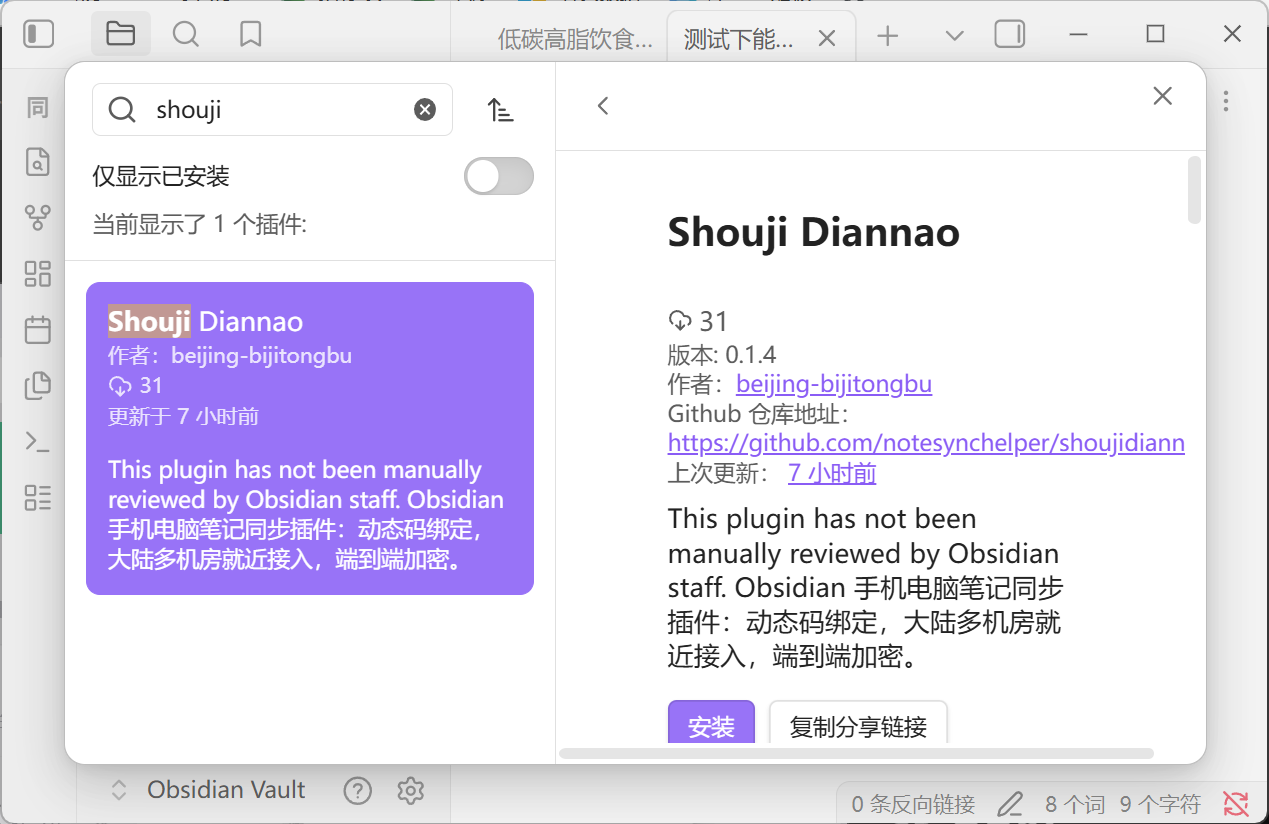The height and width of the screenshot is (824, 1269).
Task: Expand the Obsidian Vault switcher
Action: [119, 790]
